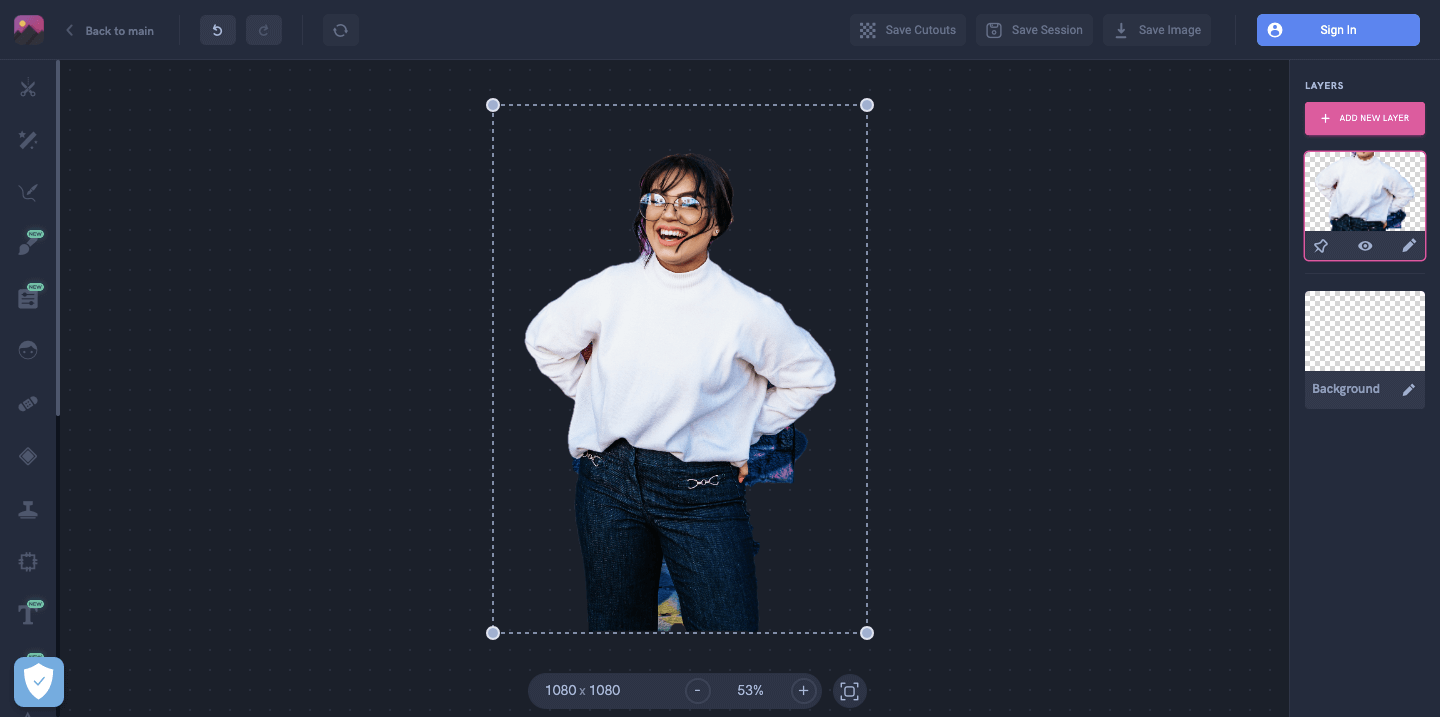
Task: Pick the new Brush tool
Action: [x=28, y=242]
